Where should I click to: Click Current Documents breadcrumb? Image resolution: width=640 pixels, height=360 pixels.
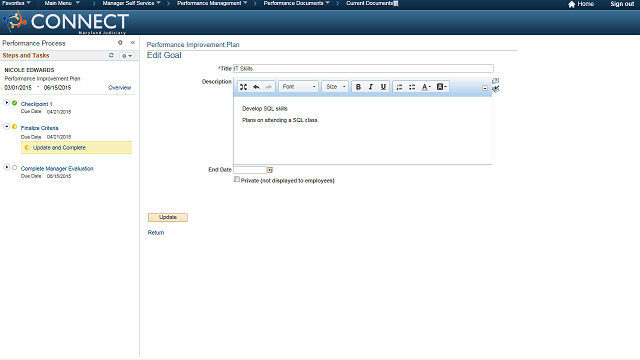pos(369,3)
